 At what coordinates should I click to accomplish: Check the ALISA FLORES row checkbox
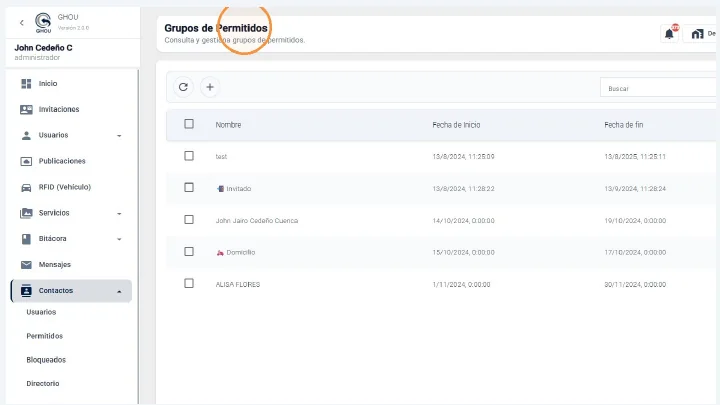189,283
